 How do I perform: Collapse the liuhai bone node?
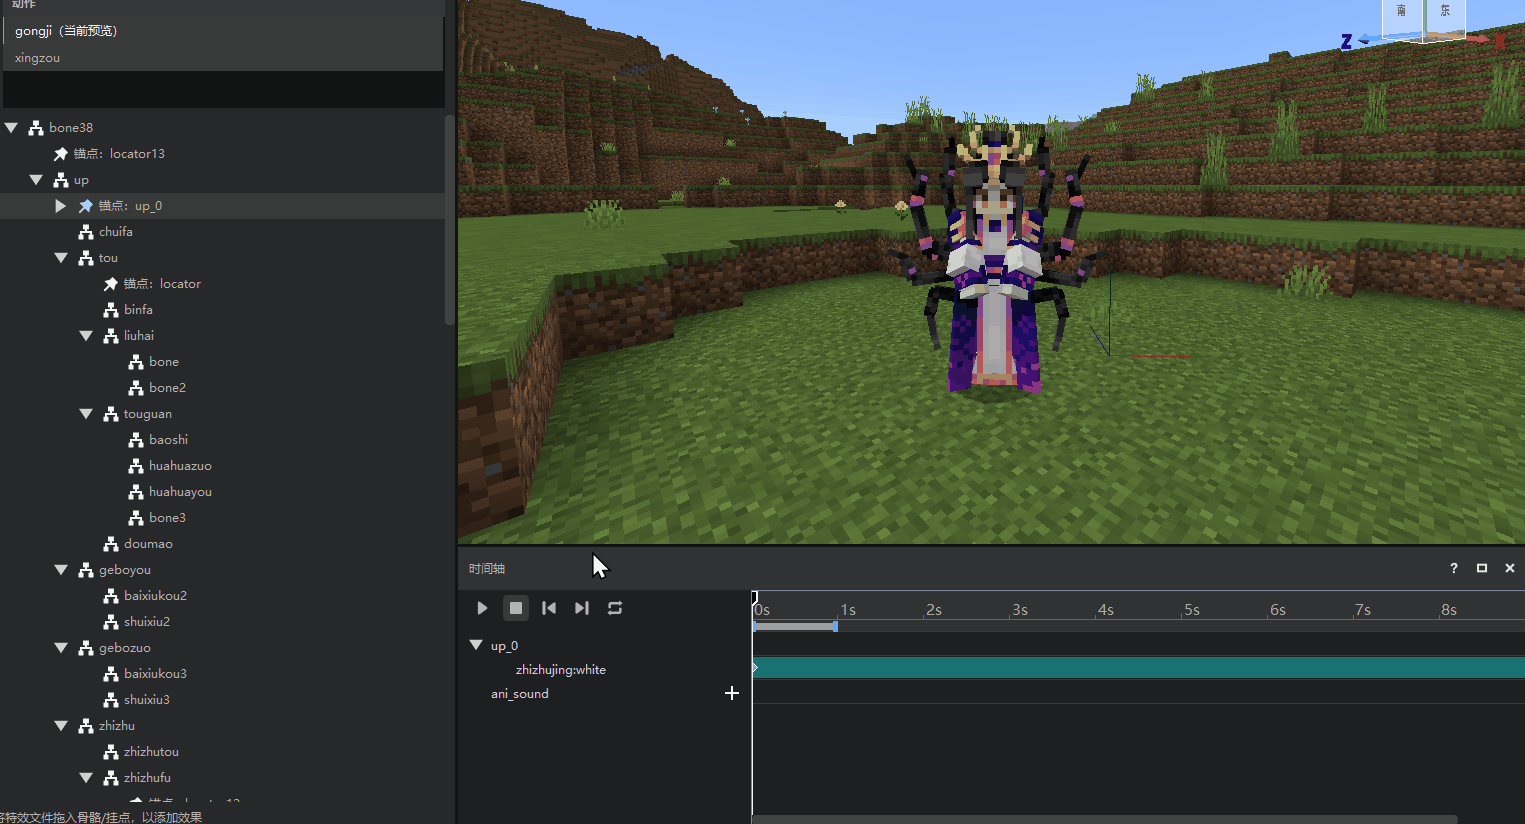[x=86, y=336]
